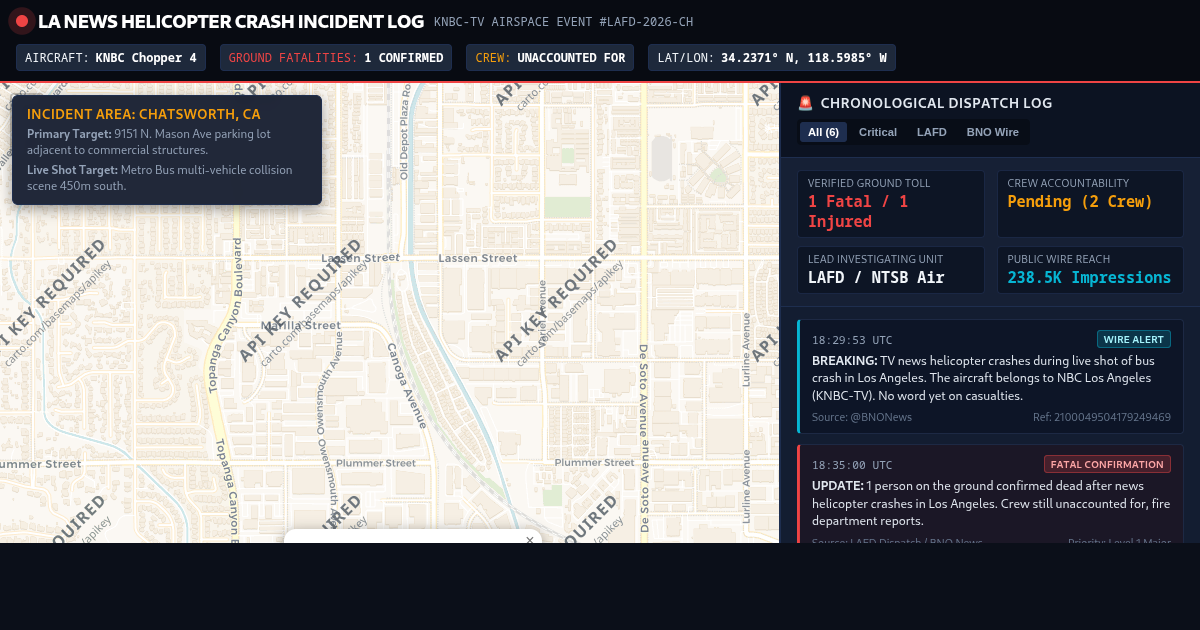1200x630 pixels.
Task: Click the Primary Target line in the overlay
Action: (x=149, y=142)
